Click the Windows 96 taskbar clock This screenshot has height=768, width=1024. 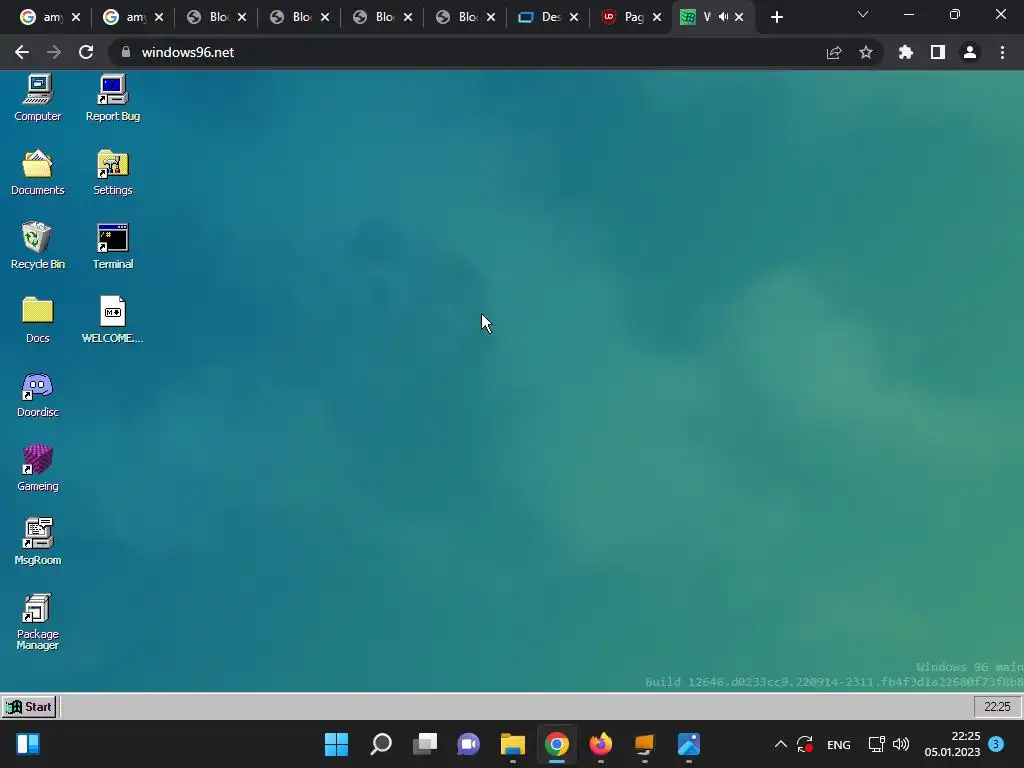pyautogui.click(x=997, y=707)
